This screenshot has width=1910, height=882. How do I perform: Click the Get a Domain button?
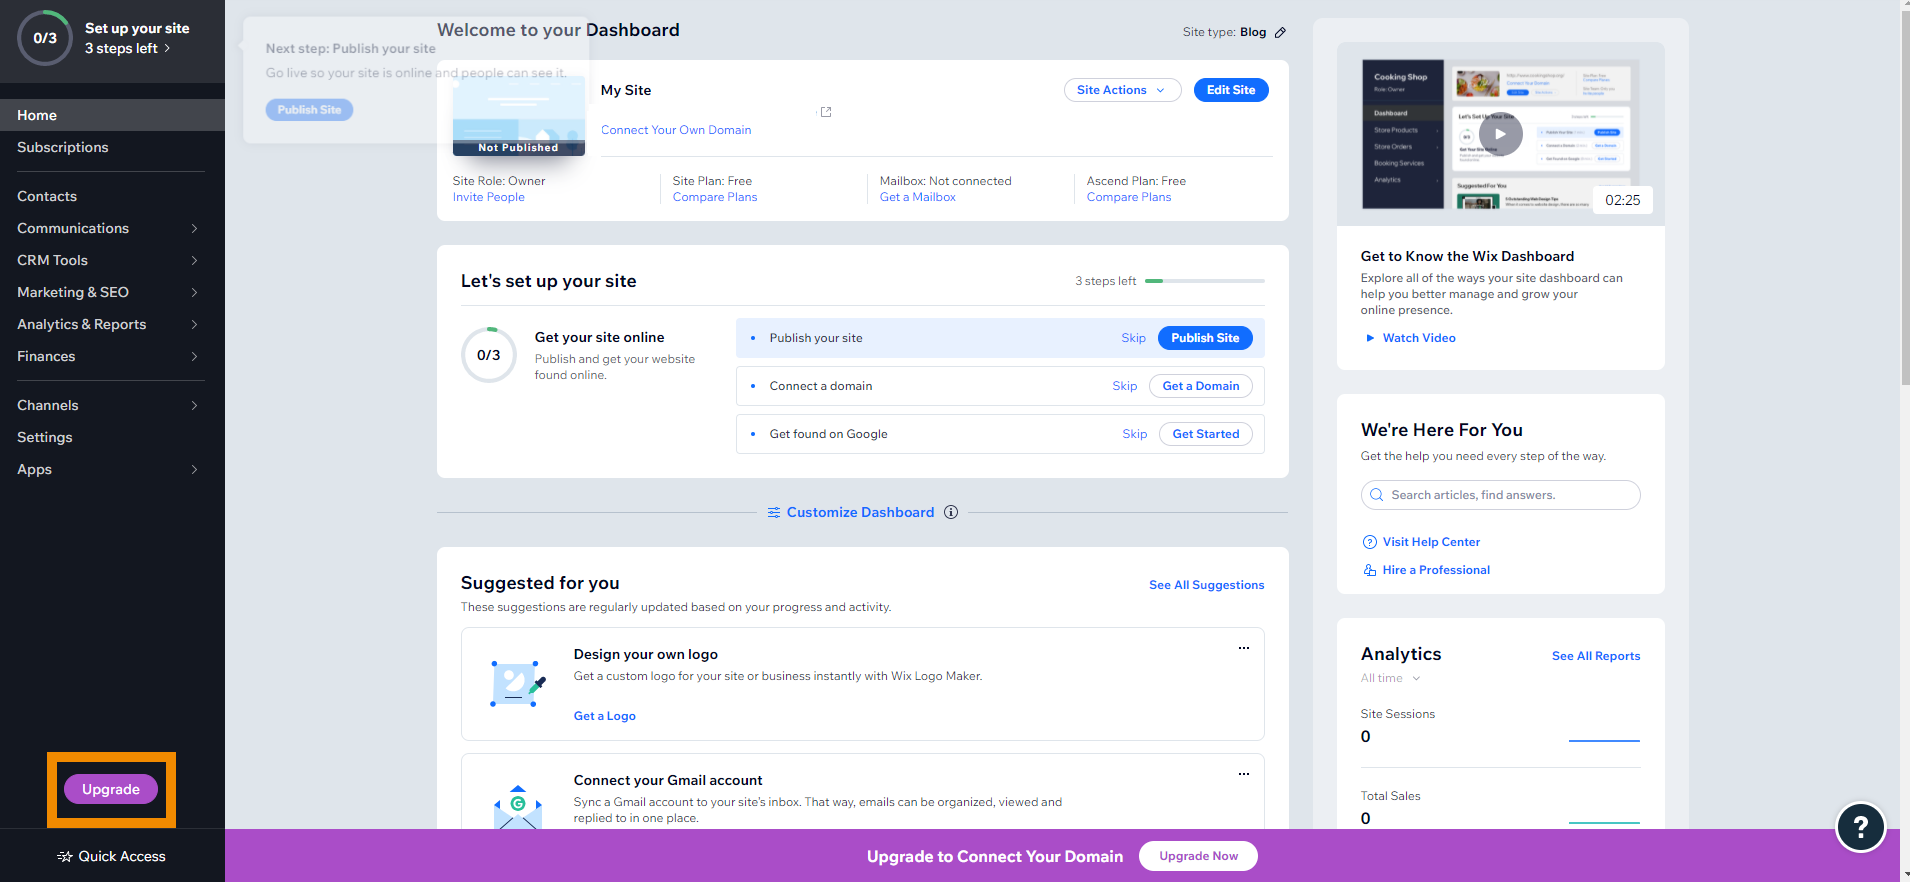[1200, 386]
